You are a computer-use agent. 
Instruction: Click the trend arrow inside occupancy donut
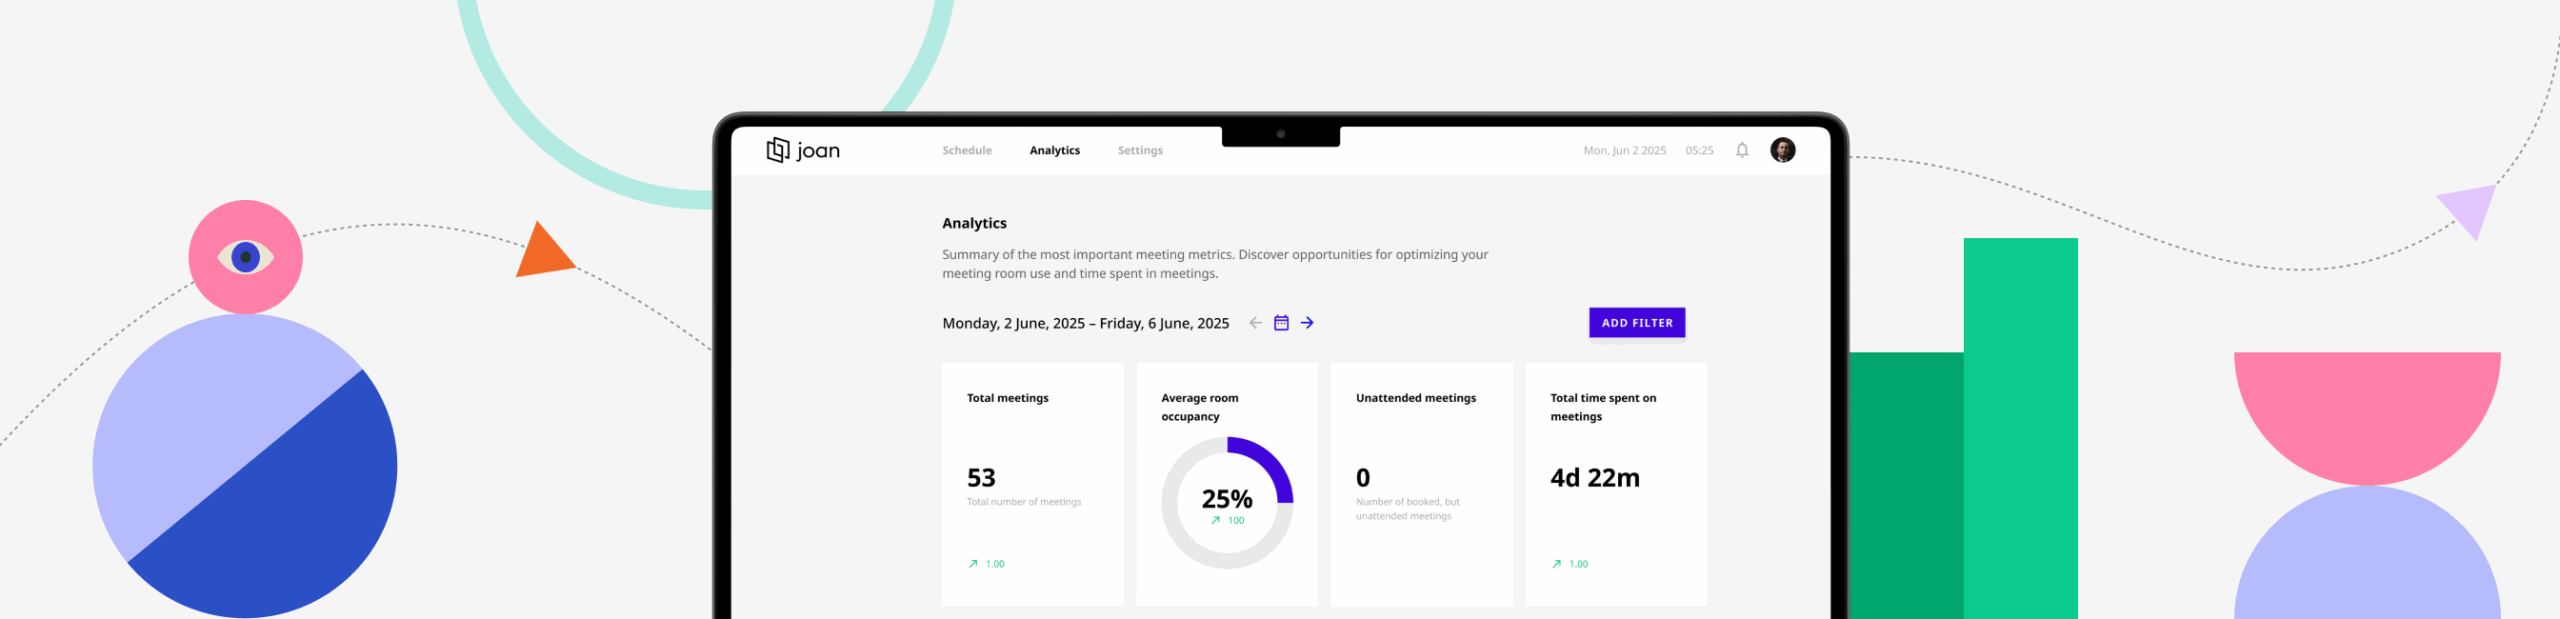click(x=1215, y=521)
